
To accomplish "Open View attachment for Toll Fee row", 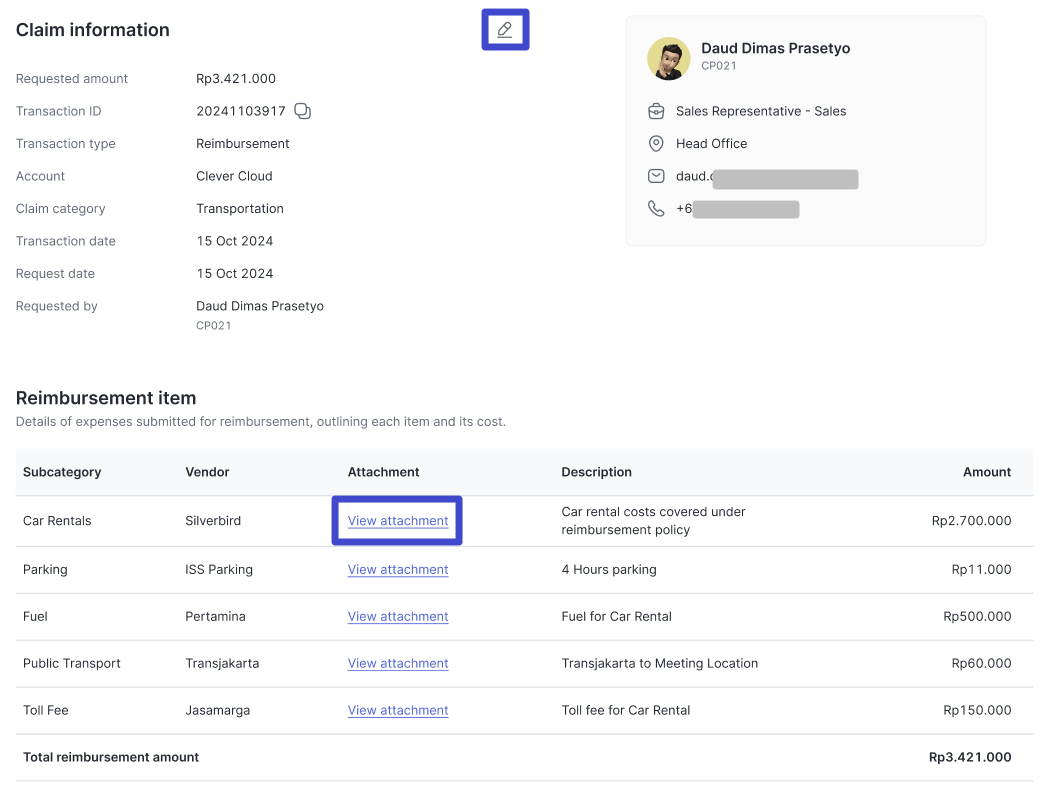I will 398,710.
